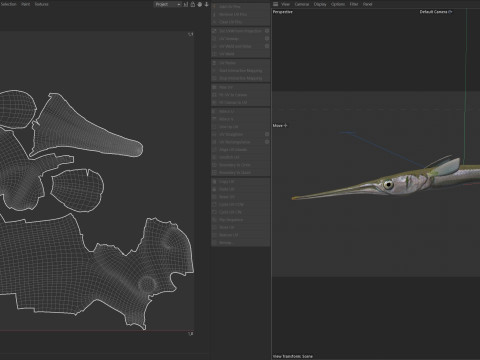Image resolution: width=480 pixels, height=360 pixels.
Task: Click Align UV Islands icon
Action: (215, 150)
